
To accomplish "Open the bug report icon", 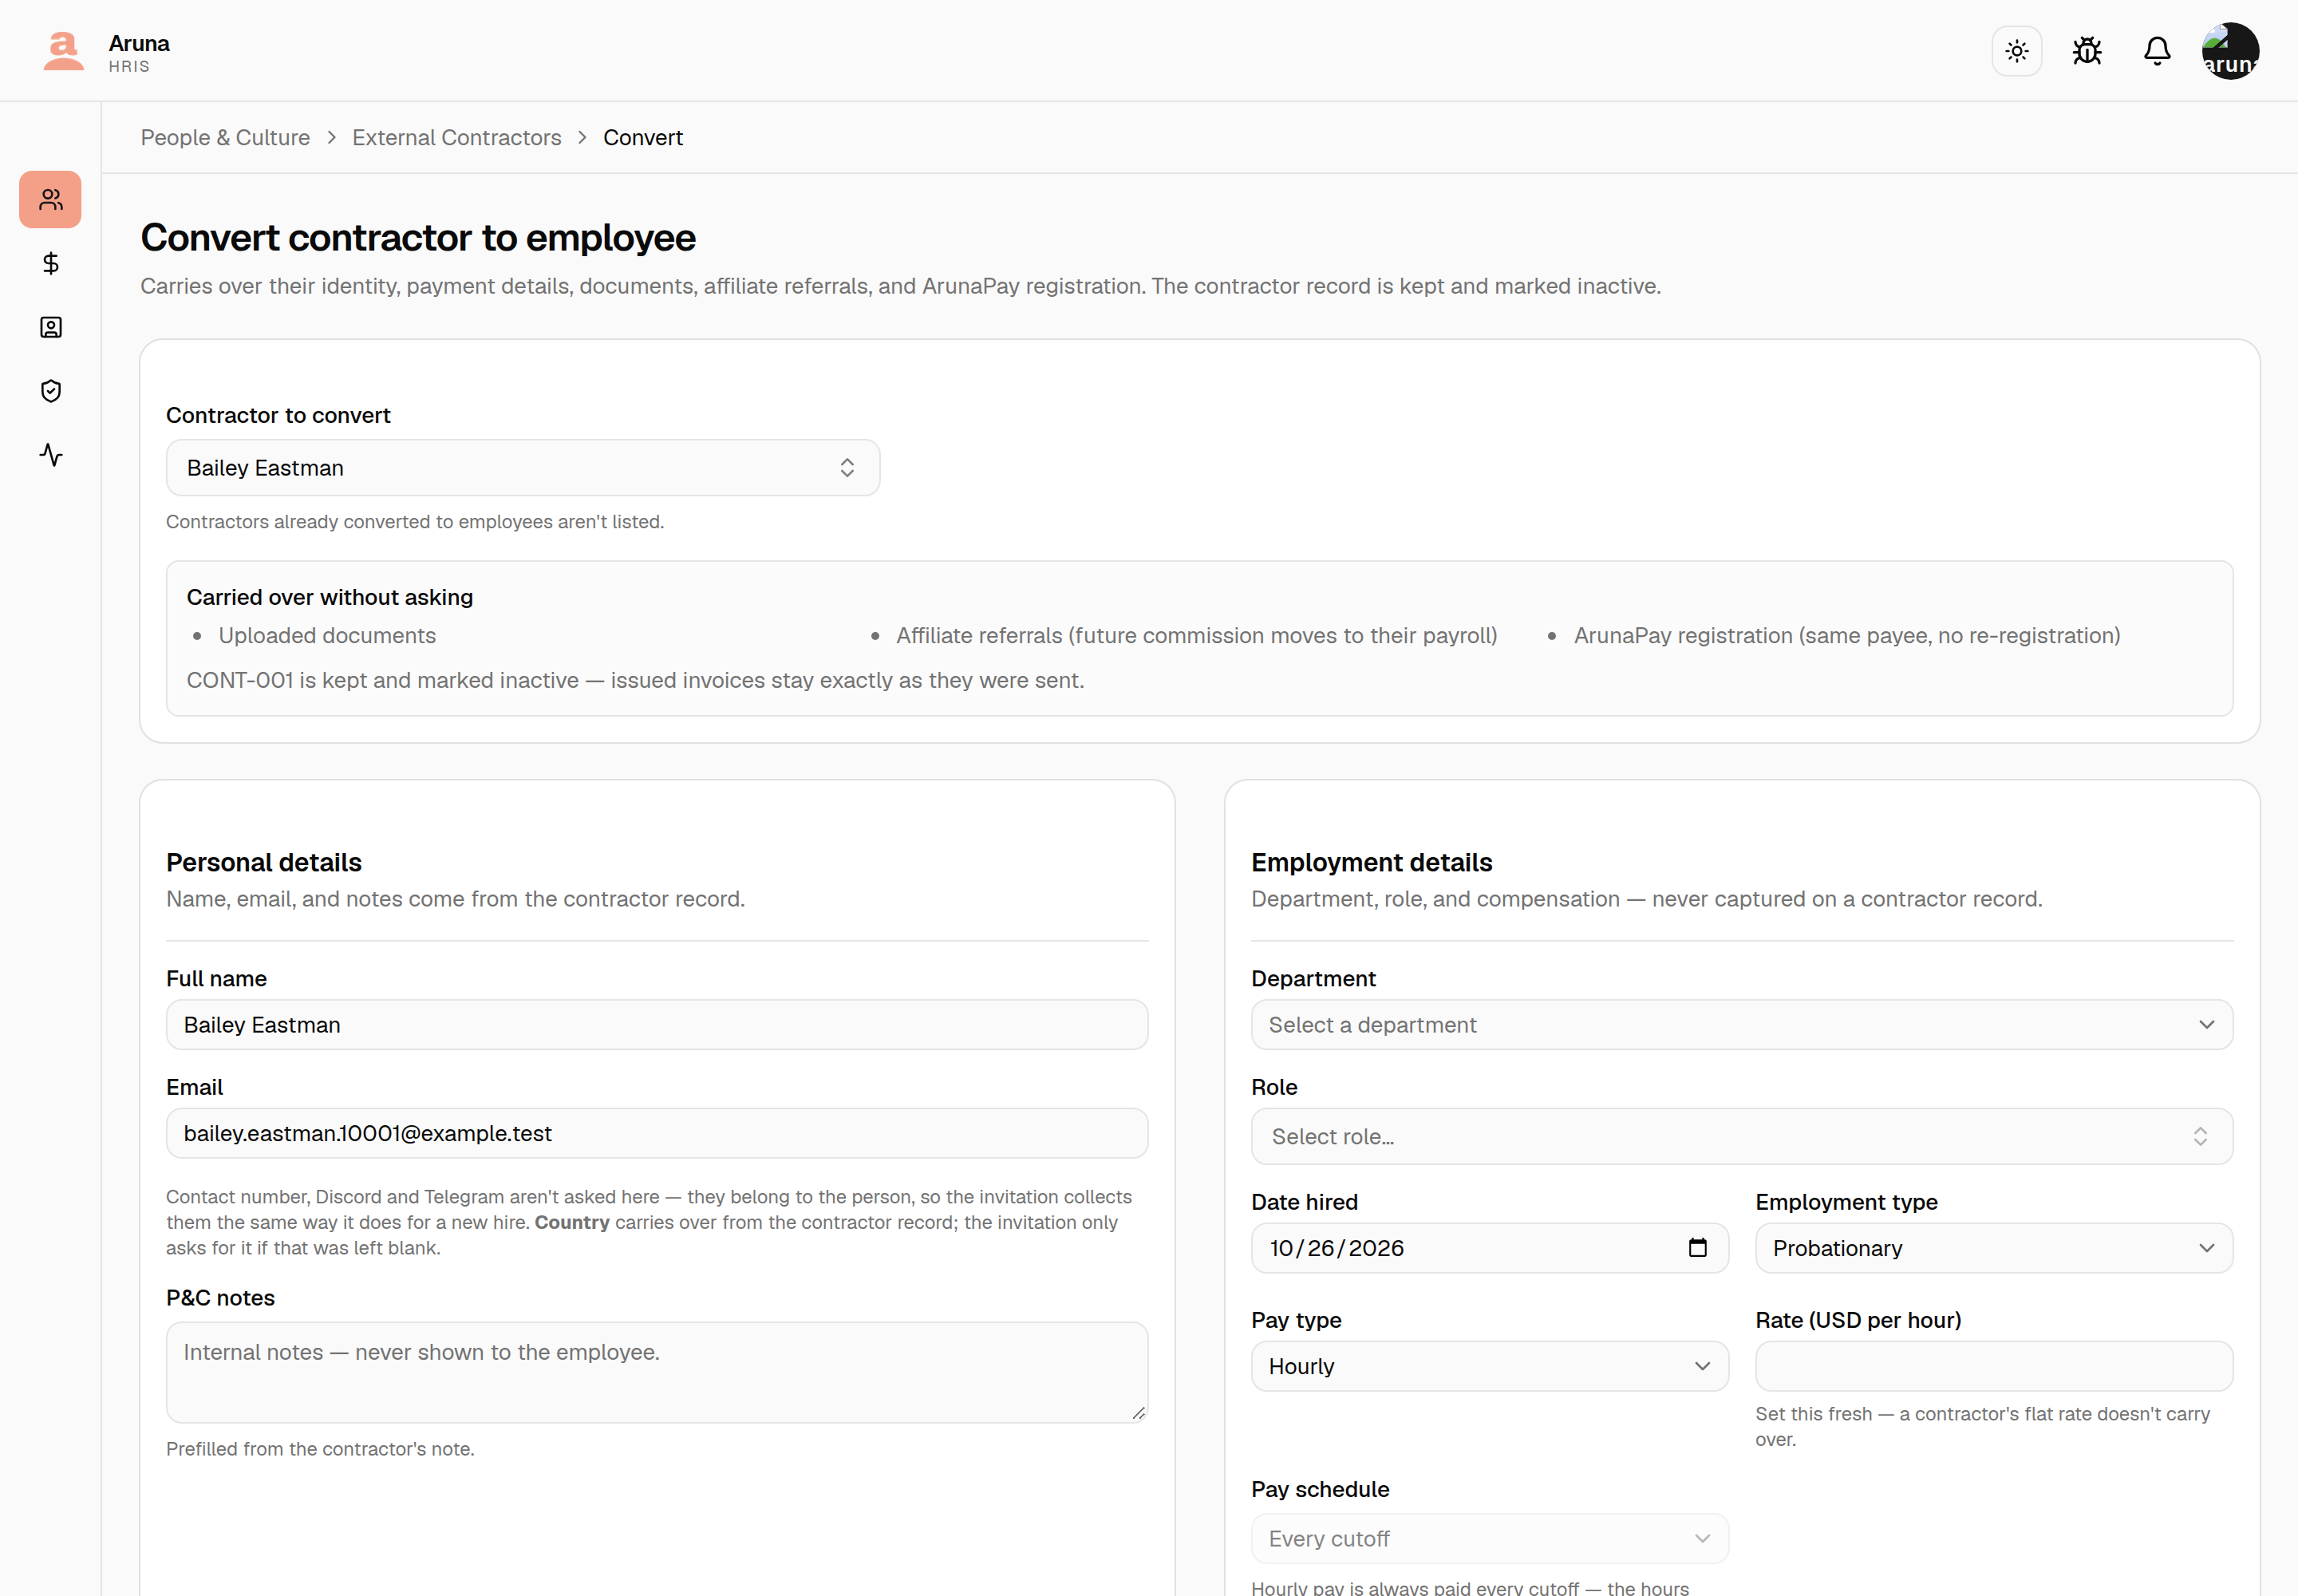I will pyautogui.click(x=2087, y=51).
